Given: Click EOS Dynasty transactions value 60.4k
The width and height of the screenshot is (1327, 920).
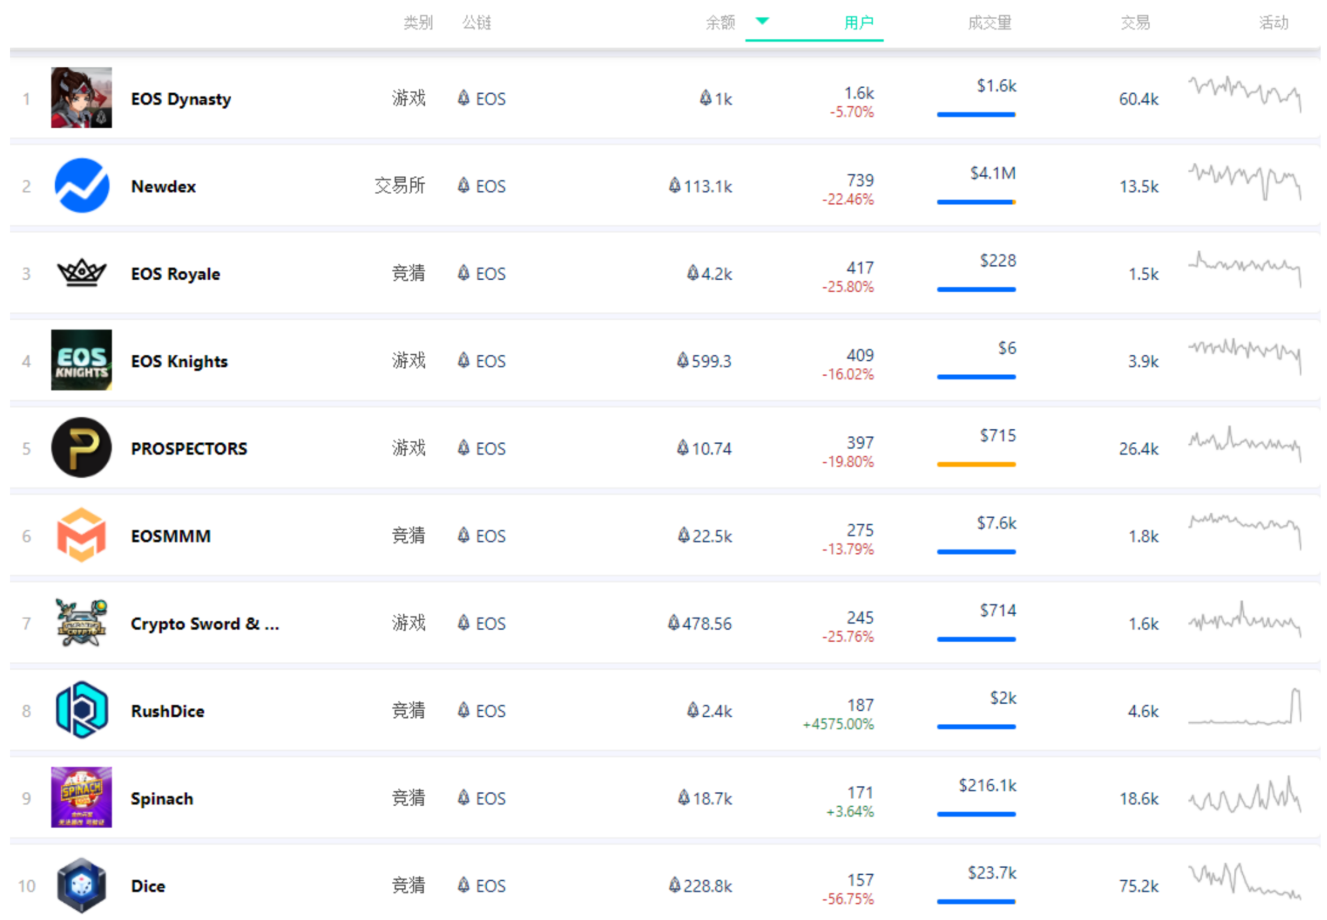Looking at the screenshot, I should [1139, 99].
